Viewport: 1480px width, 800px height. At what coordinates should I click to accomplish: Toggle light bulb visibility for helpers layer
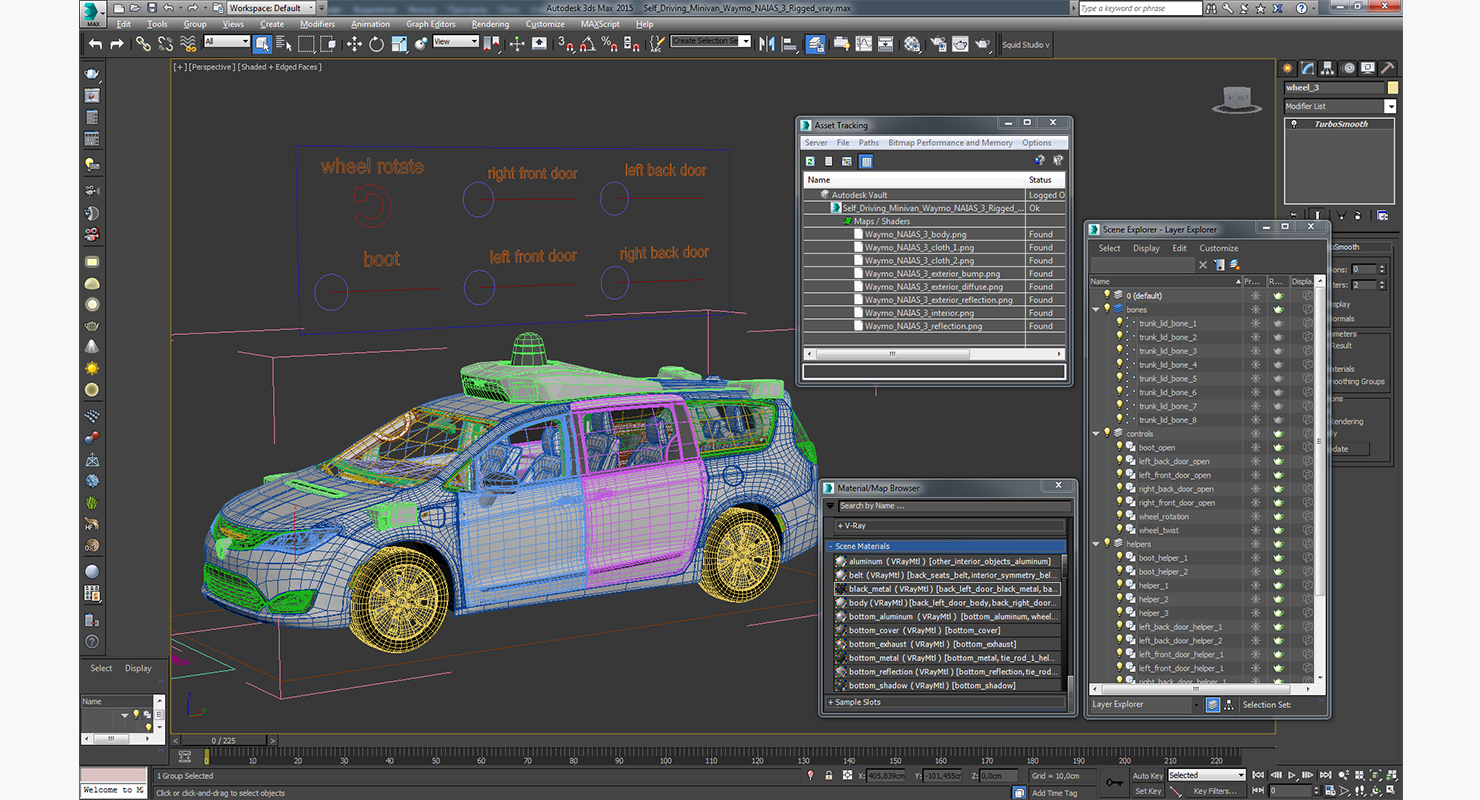pos(1107,544)
